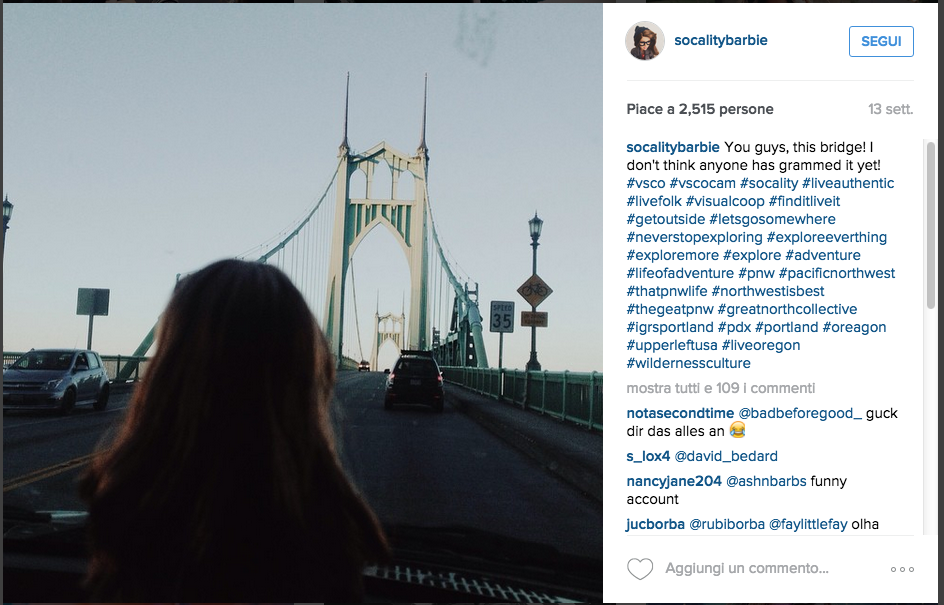Open the "Piace a 2,515 persone" likes list
944x605 pixels.
[x=700, y=109]
